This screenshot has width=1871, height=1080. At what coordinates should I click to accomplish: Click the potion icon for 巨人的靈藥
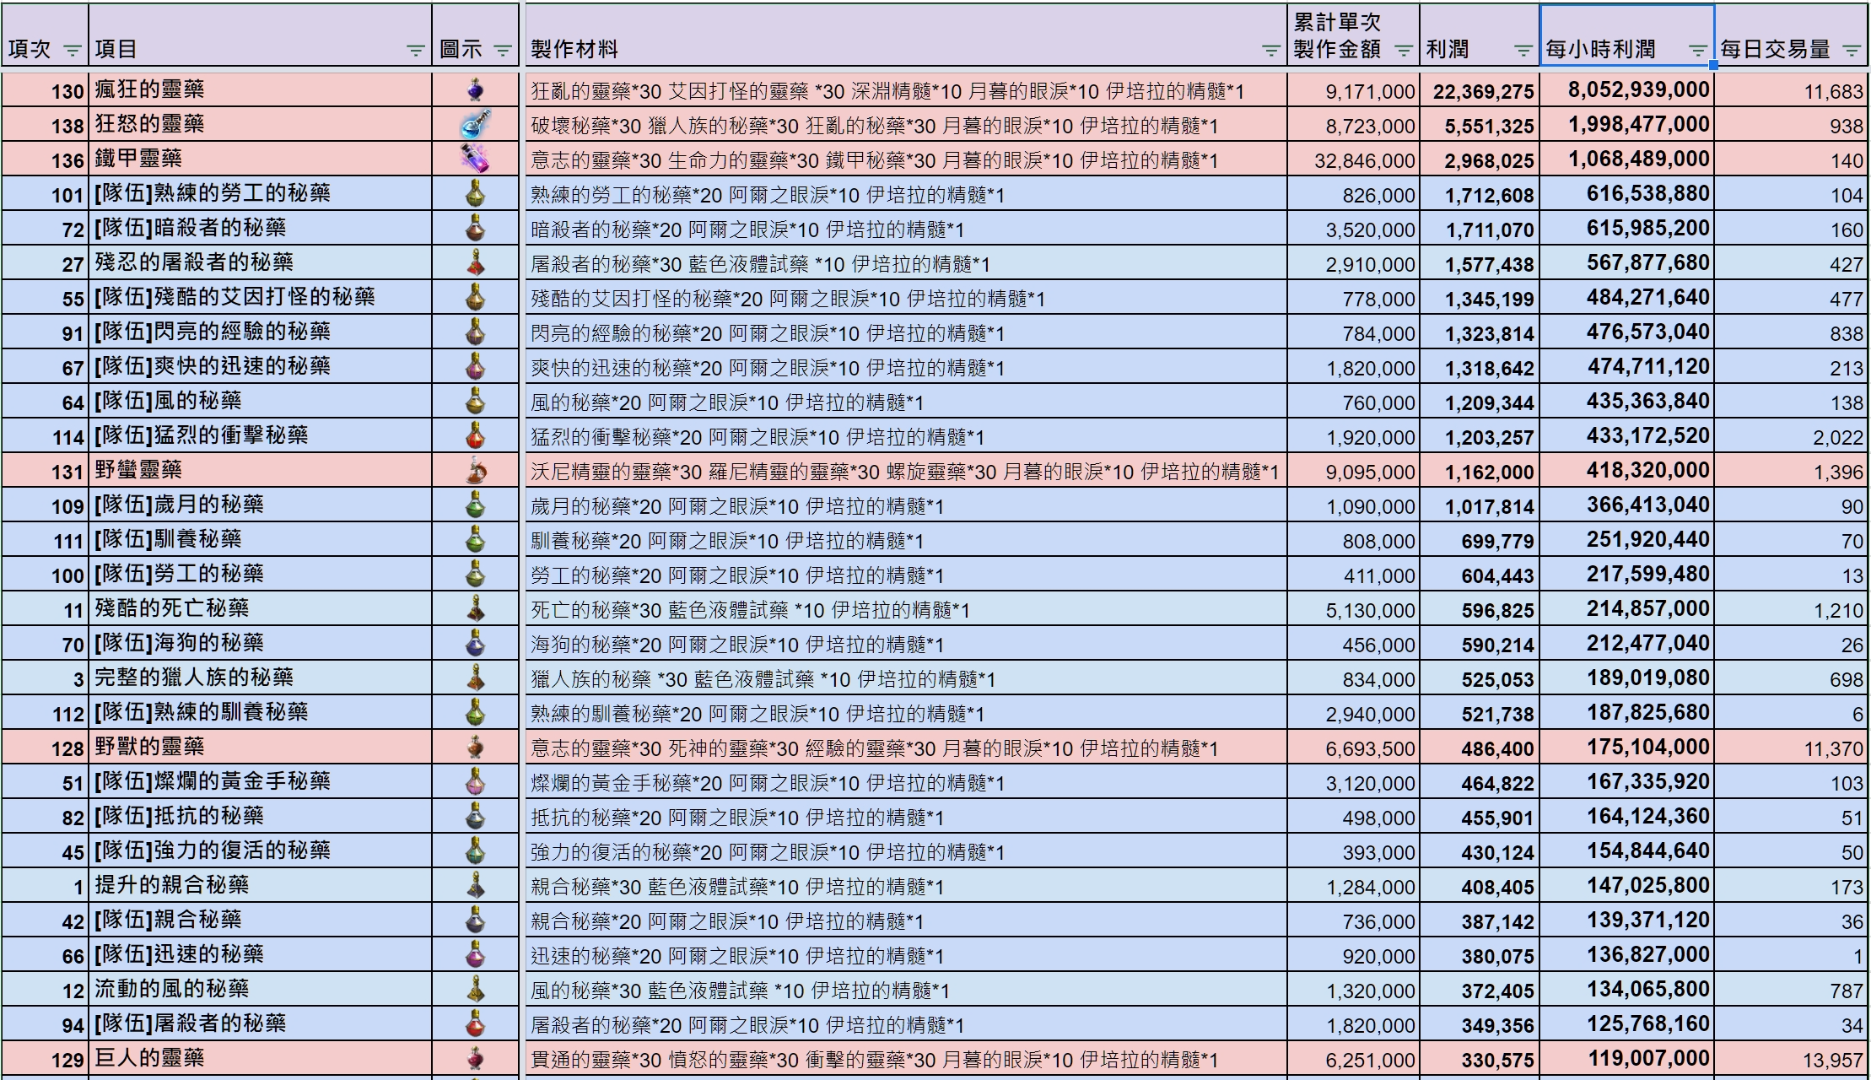tap(476, 1059)
